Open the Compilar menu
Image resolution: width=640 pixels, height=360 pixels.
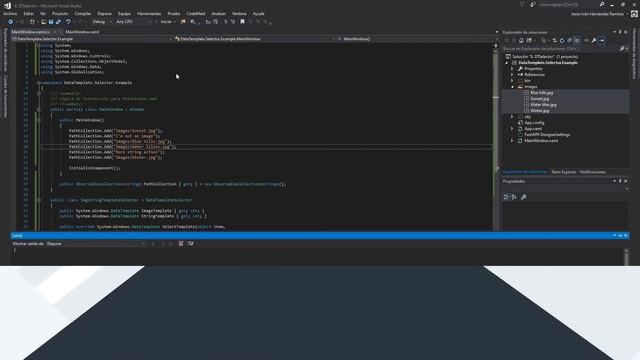point(83,13)
